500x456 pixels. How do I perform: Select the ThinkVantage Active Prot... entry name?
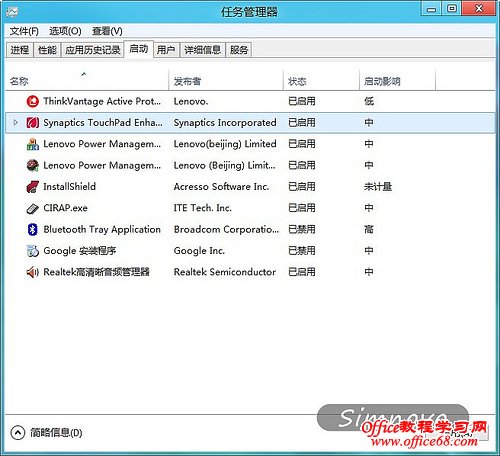(102, 101)
